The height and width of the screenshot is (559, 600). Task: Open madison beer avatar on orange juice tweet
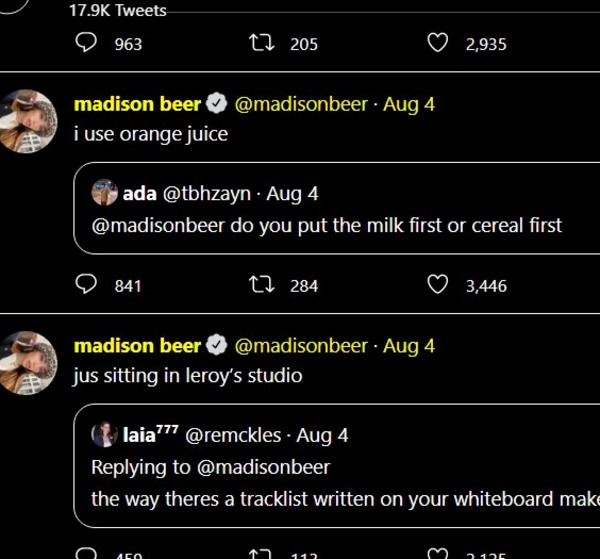(x=29, y=121)
